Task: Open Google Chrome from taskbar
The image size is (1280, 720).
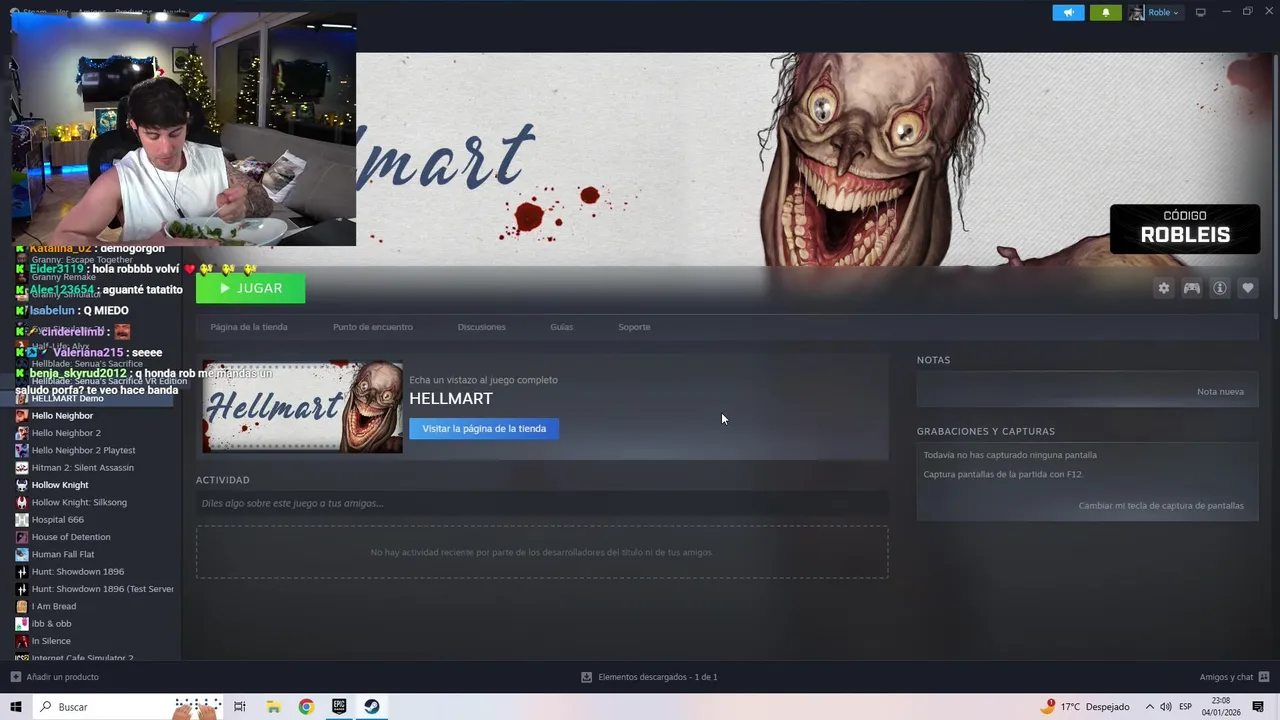Action: (x=306, y=707)
